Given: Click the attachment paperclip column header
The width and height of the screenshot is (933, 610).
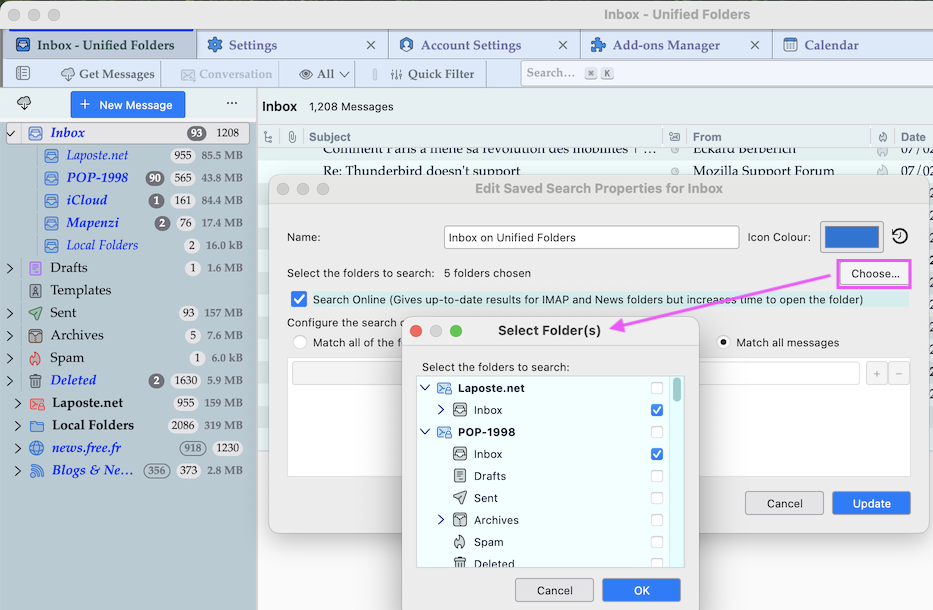Looking at the screenshot, I should pos(292,137).
